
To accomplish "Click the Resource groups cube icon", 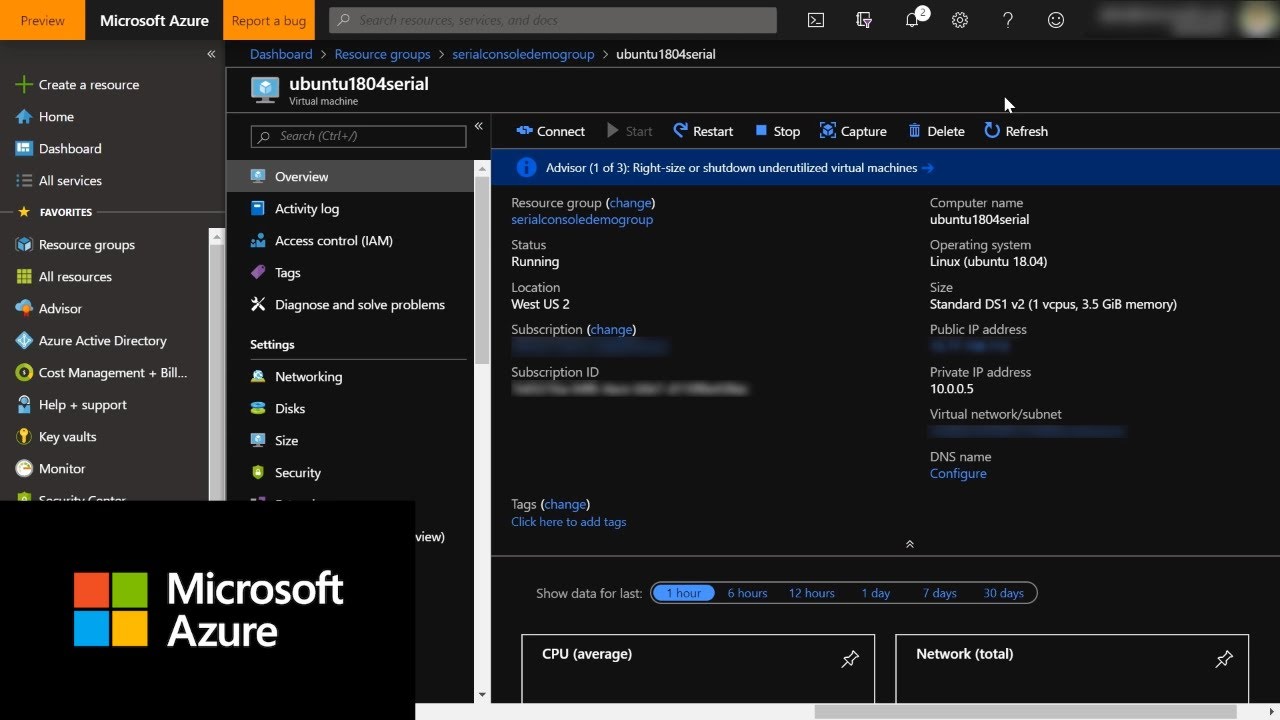I will pyautogui.click(x=24, y=245).
